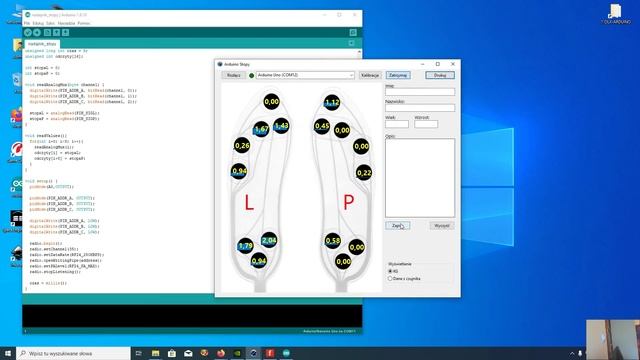
Task: Click the New sketch icon in Arduino IDE
Action: (47, 33)
